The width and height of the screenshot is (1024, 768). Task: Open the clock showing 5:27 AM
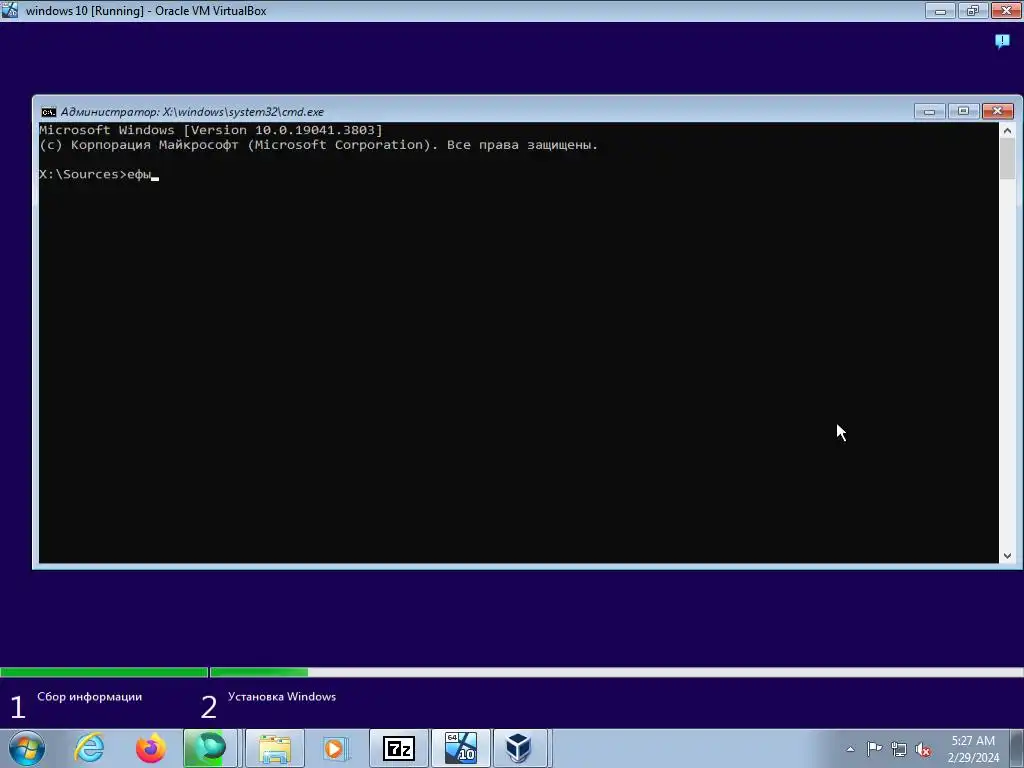point(973,748)
